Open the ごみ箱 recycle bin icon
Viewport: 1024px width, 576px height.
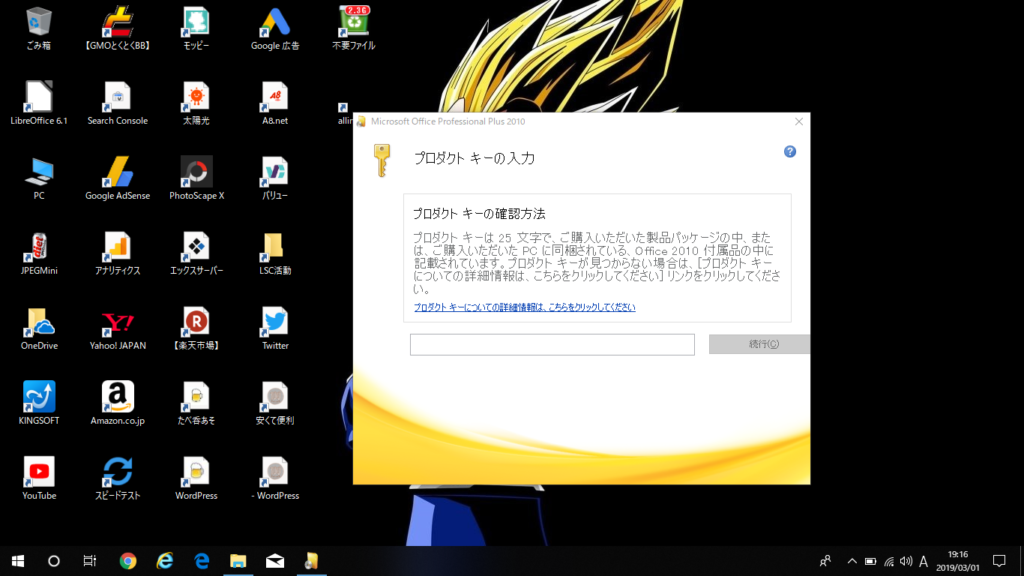click(39, 28)
